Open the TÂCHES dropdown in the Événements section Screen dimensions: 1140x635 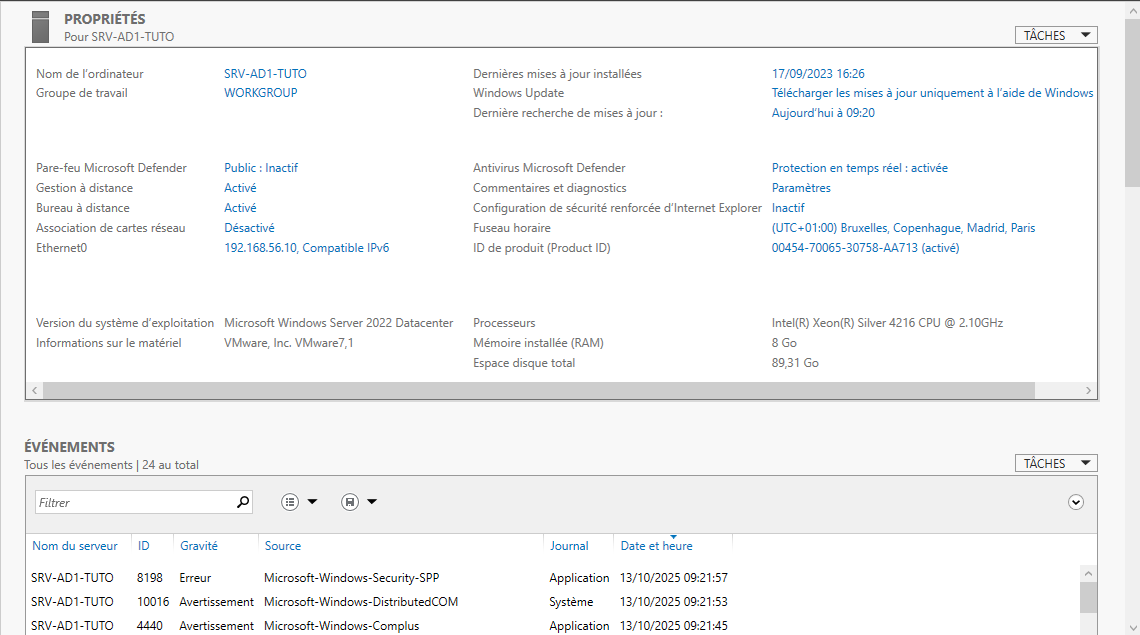pos(1056,463)
